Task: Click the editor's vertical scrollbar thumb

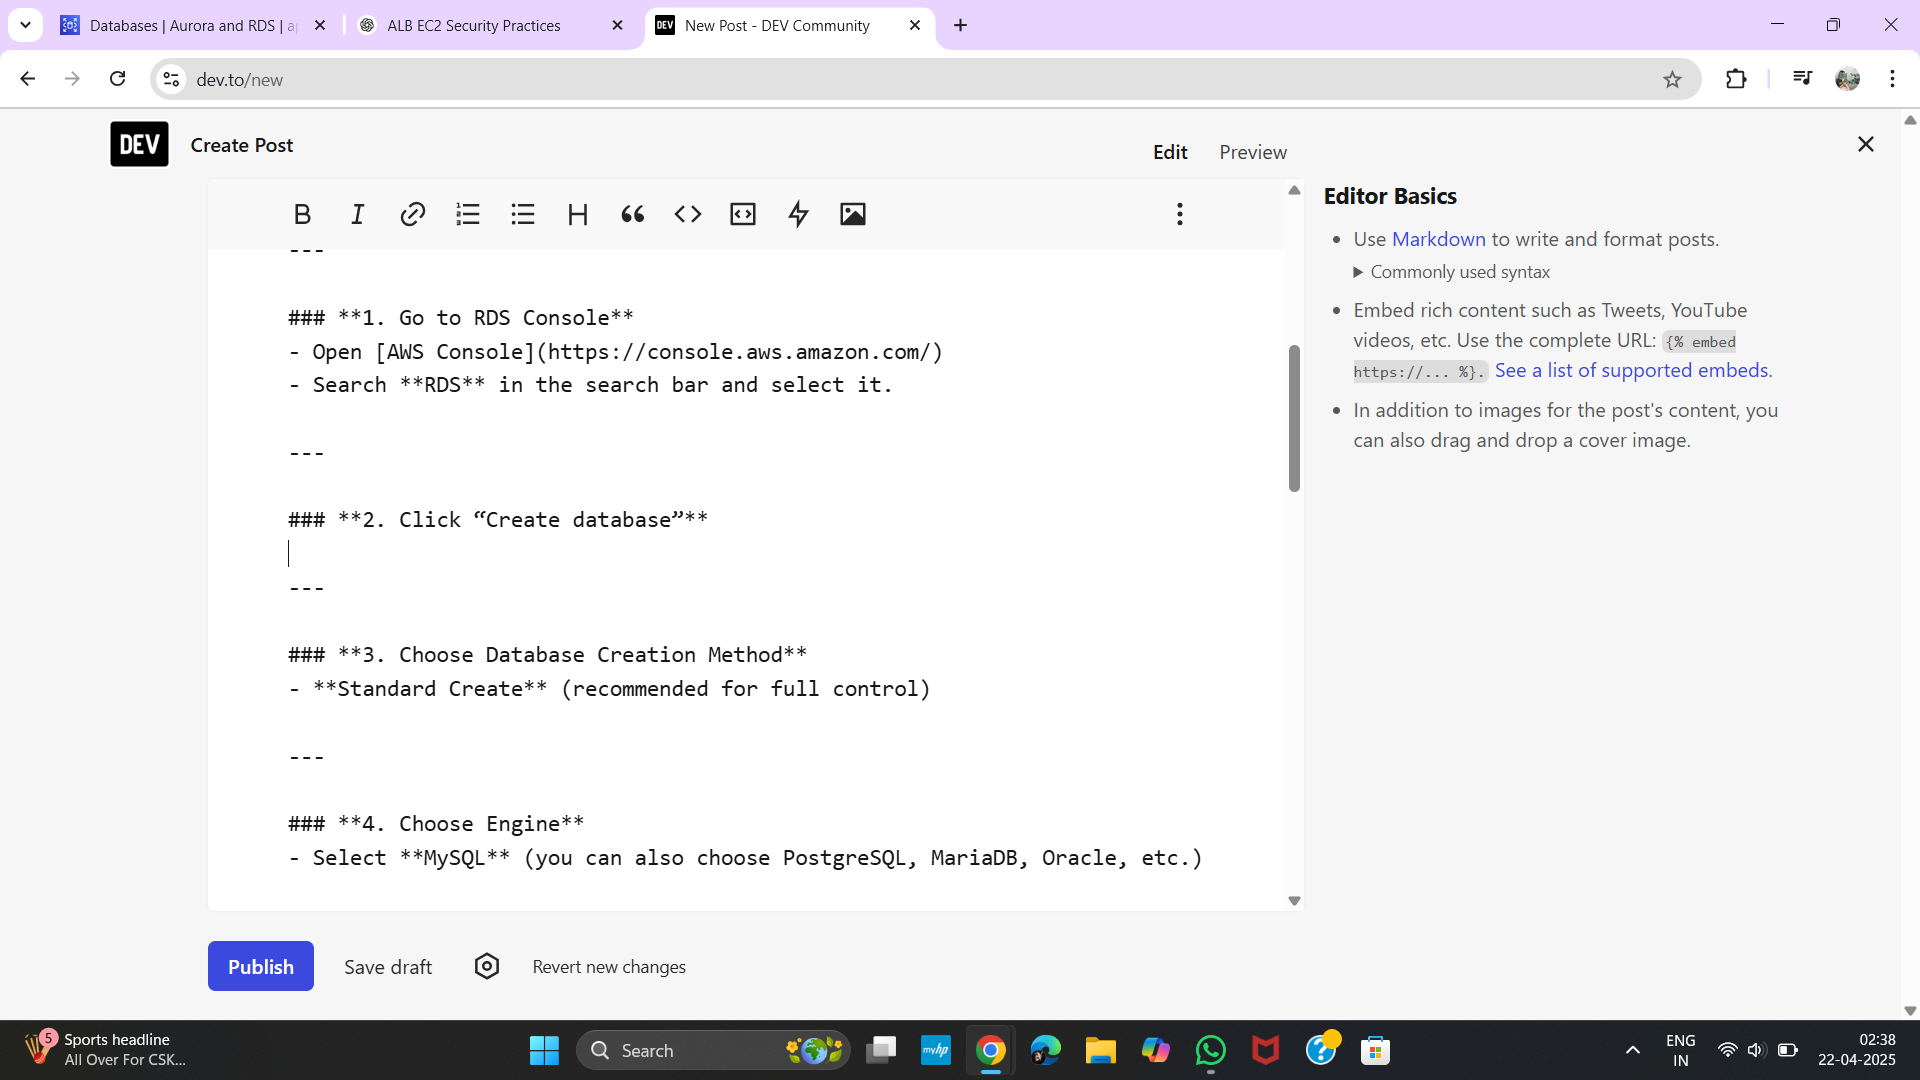Action: (x=1294, y=418)
